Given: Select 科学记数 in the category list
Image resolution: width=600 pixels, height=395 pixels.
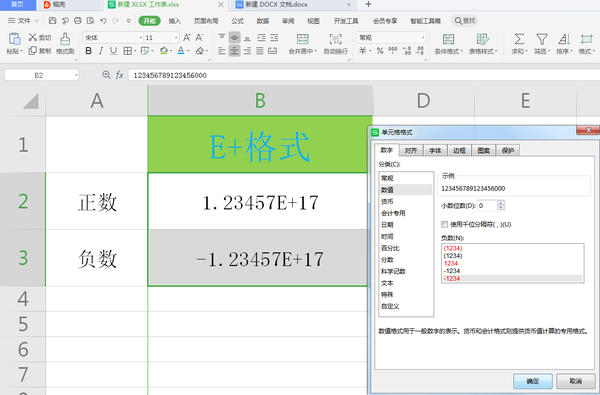Looking at the screenshot, I should (x=393, y=271).
